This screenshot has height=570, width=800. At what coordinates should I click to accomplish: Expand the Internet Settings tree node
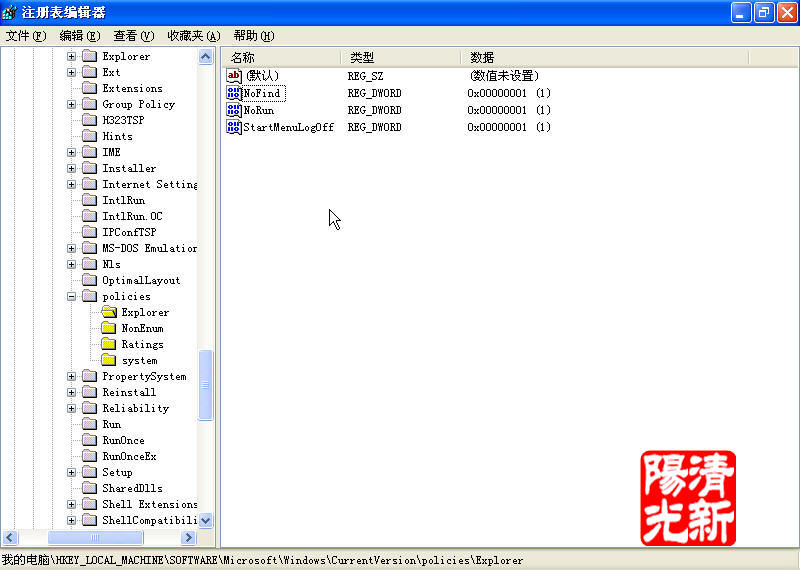[71, 184]
